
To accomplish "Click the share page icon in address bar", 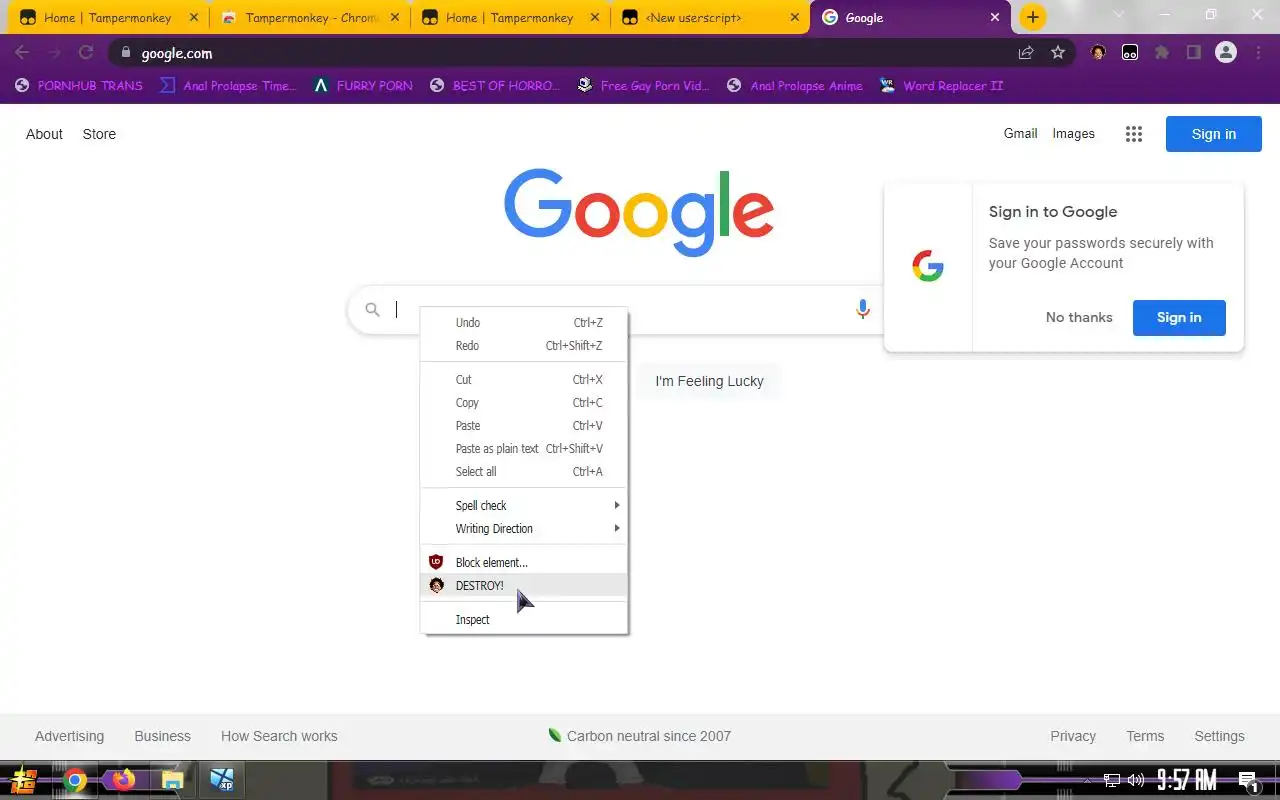I will pyautogui.click(x=1026, y=53).
